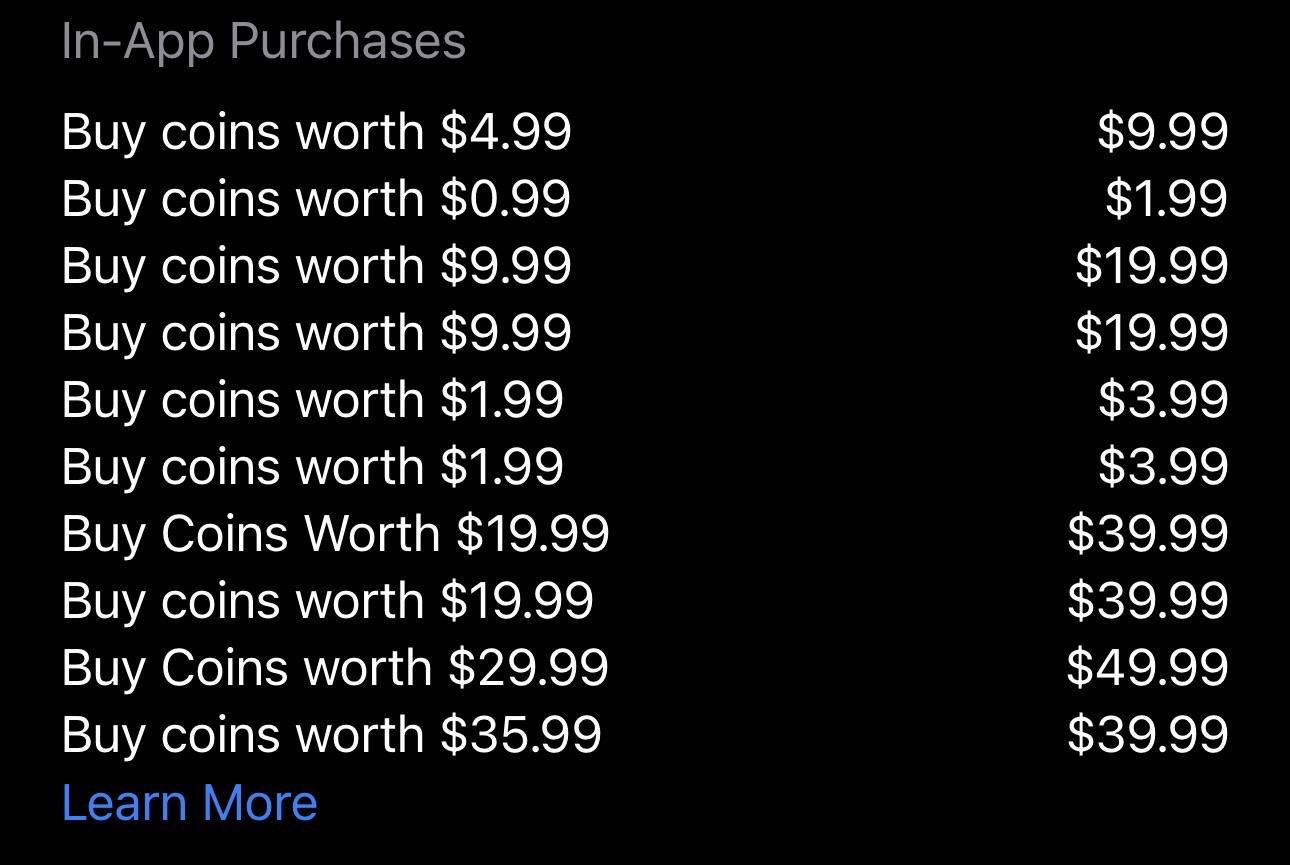Image resolution: width=1290 pixels, height=865 pixels.
Task: Pick the Buy coins worth $35.99 item
Action: 332,735
